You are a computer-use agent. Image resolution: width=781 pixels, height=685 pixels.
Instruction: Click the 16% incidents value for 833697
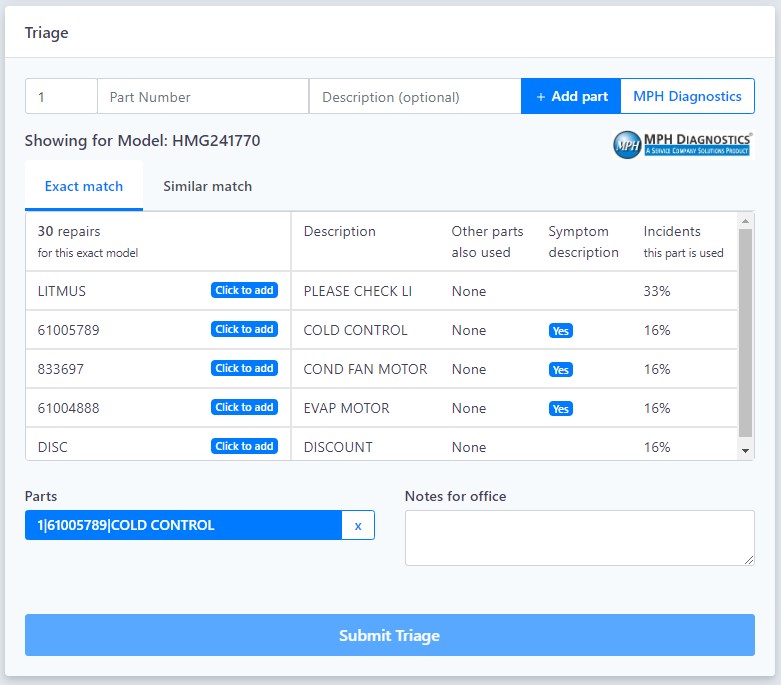pos(656,369)
